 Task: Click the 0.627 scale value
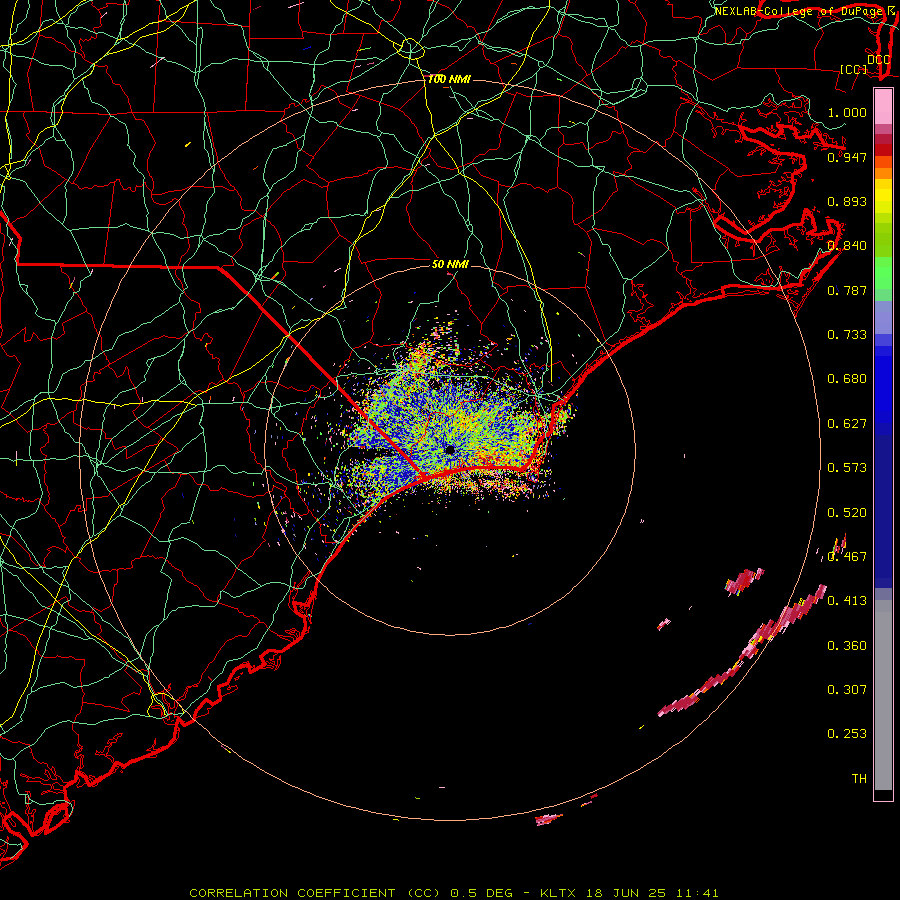click(847, 424)
